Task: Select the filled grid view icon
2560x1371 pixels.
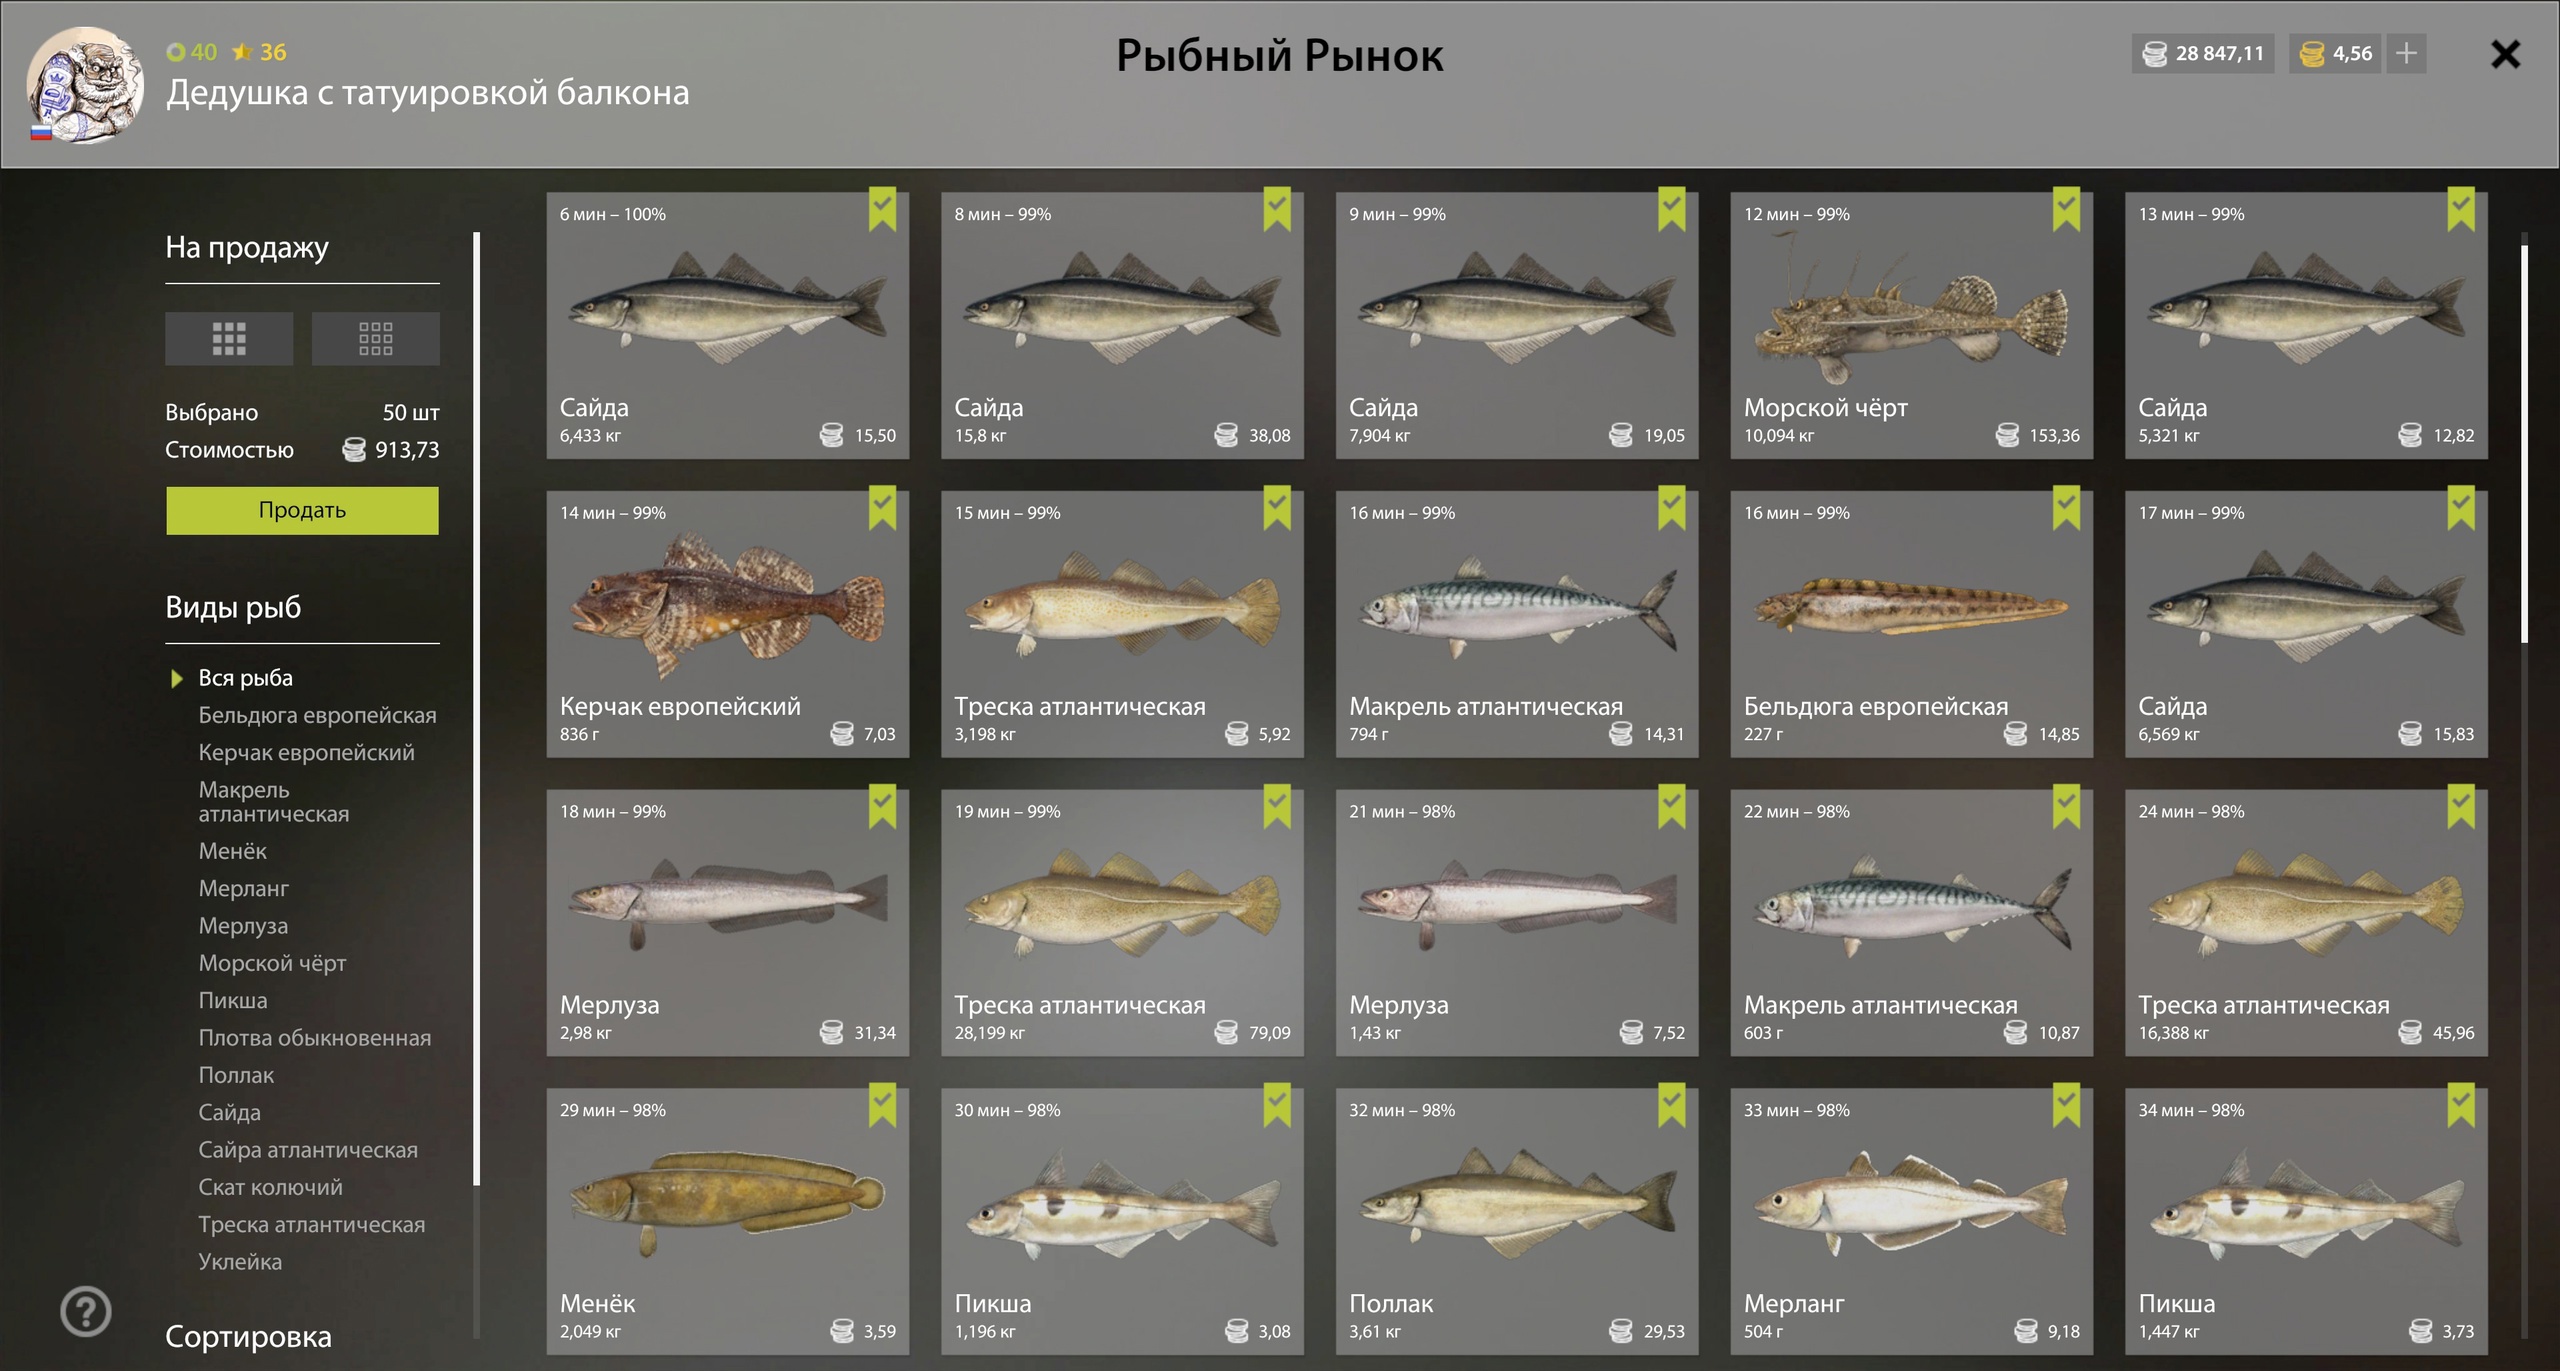Action: (x=229, y=339)
